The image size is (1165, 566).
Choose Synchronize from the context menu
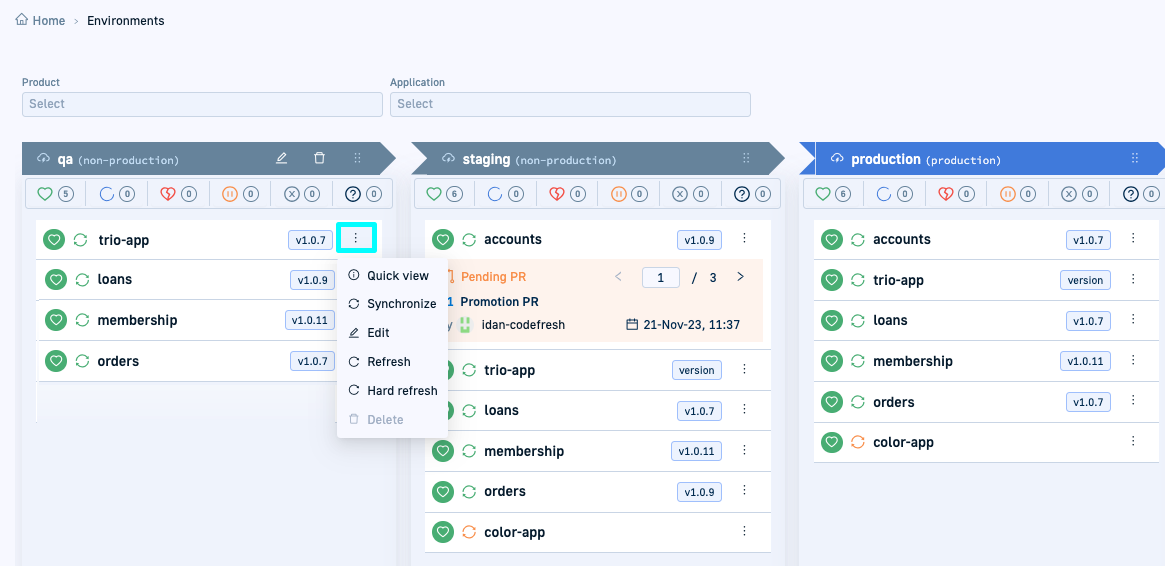[401, 304]
